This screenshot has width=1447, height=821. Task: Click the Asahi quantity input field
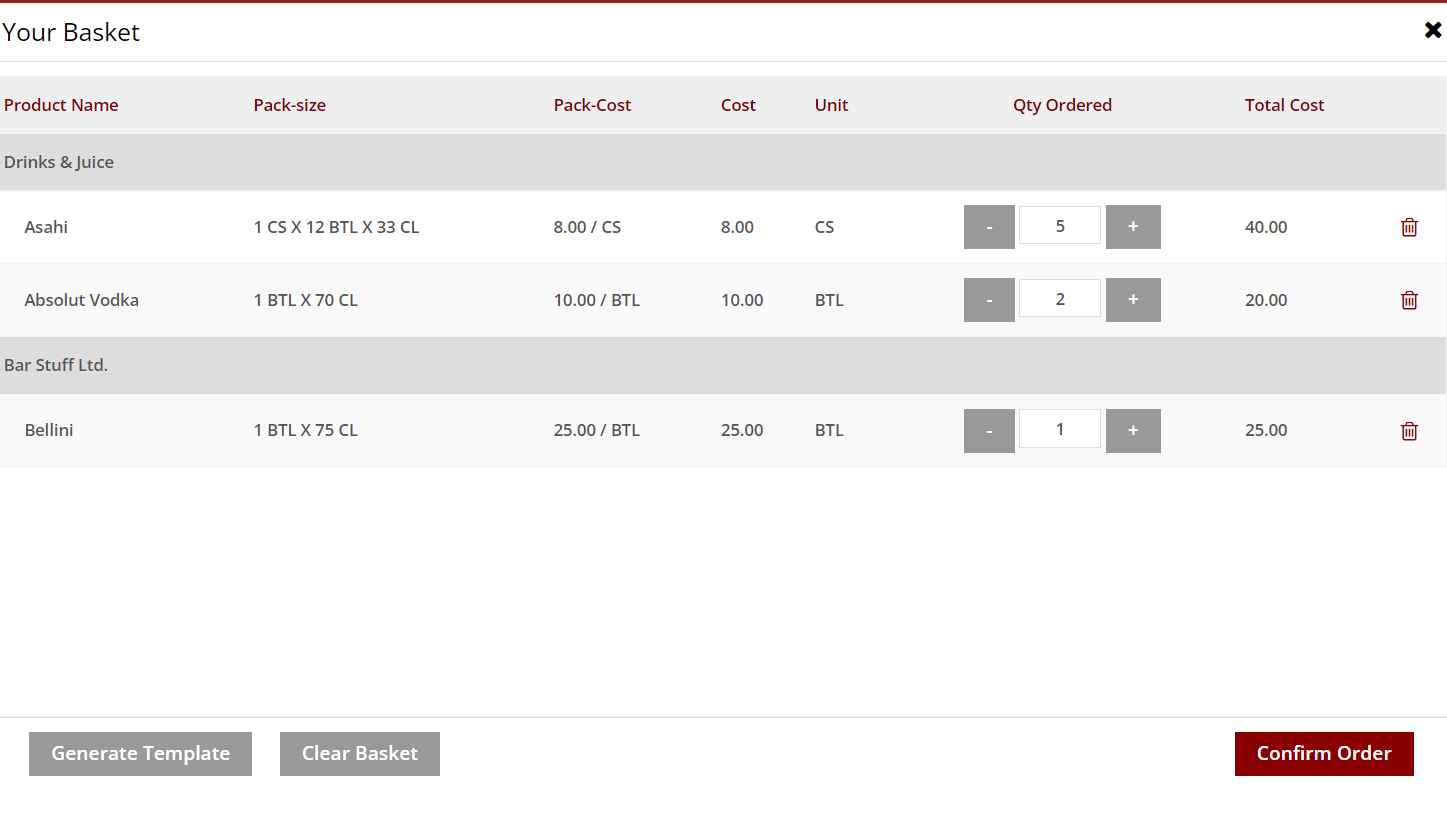tap(1059, 226)
